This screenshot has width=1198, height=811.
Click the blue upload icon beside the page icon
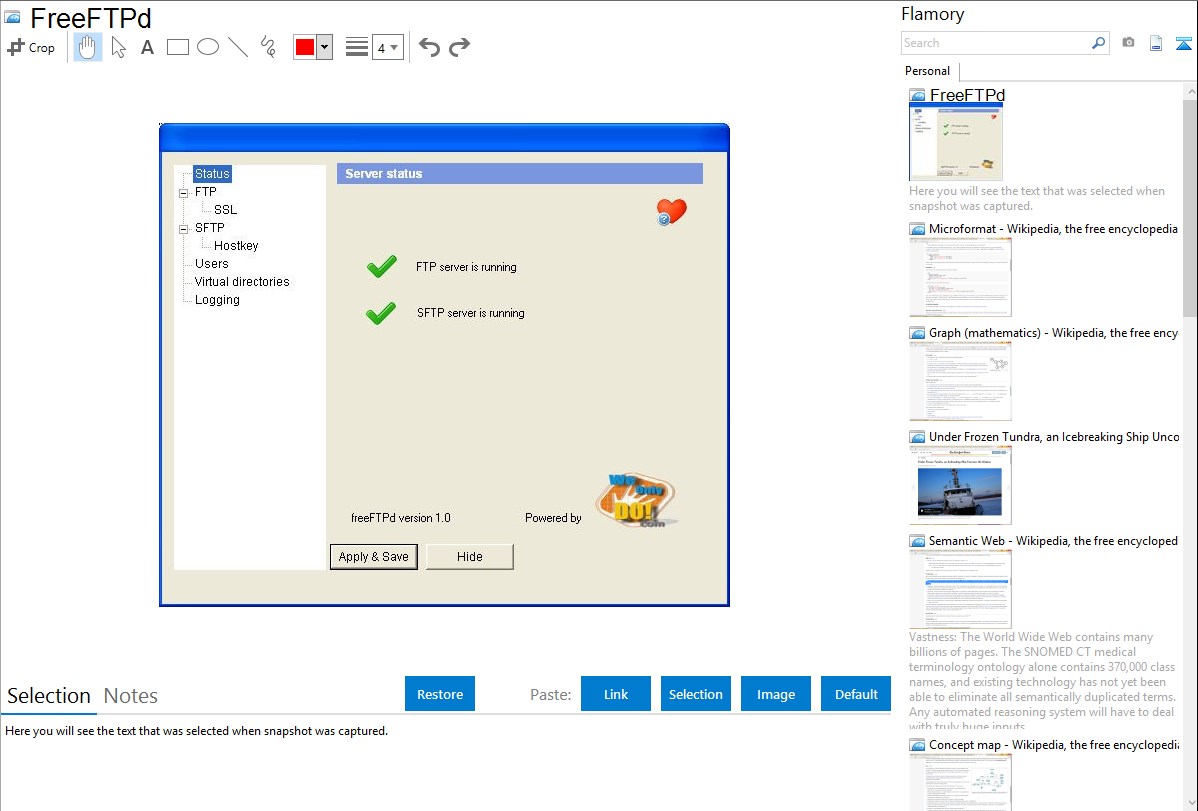tap(1183, 43)
